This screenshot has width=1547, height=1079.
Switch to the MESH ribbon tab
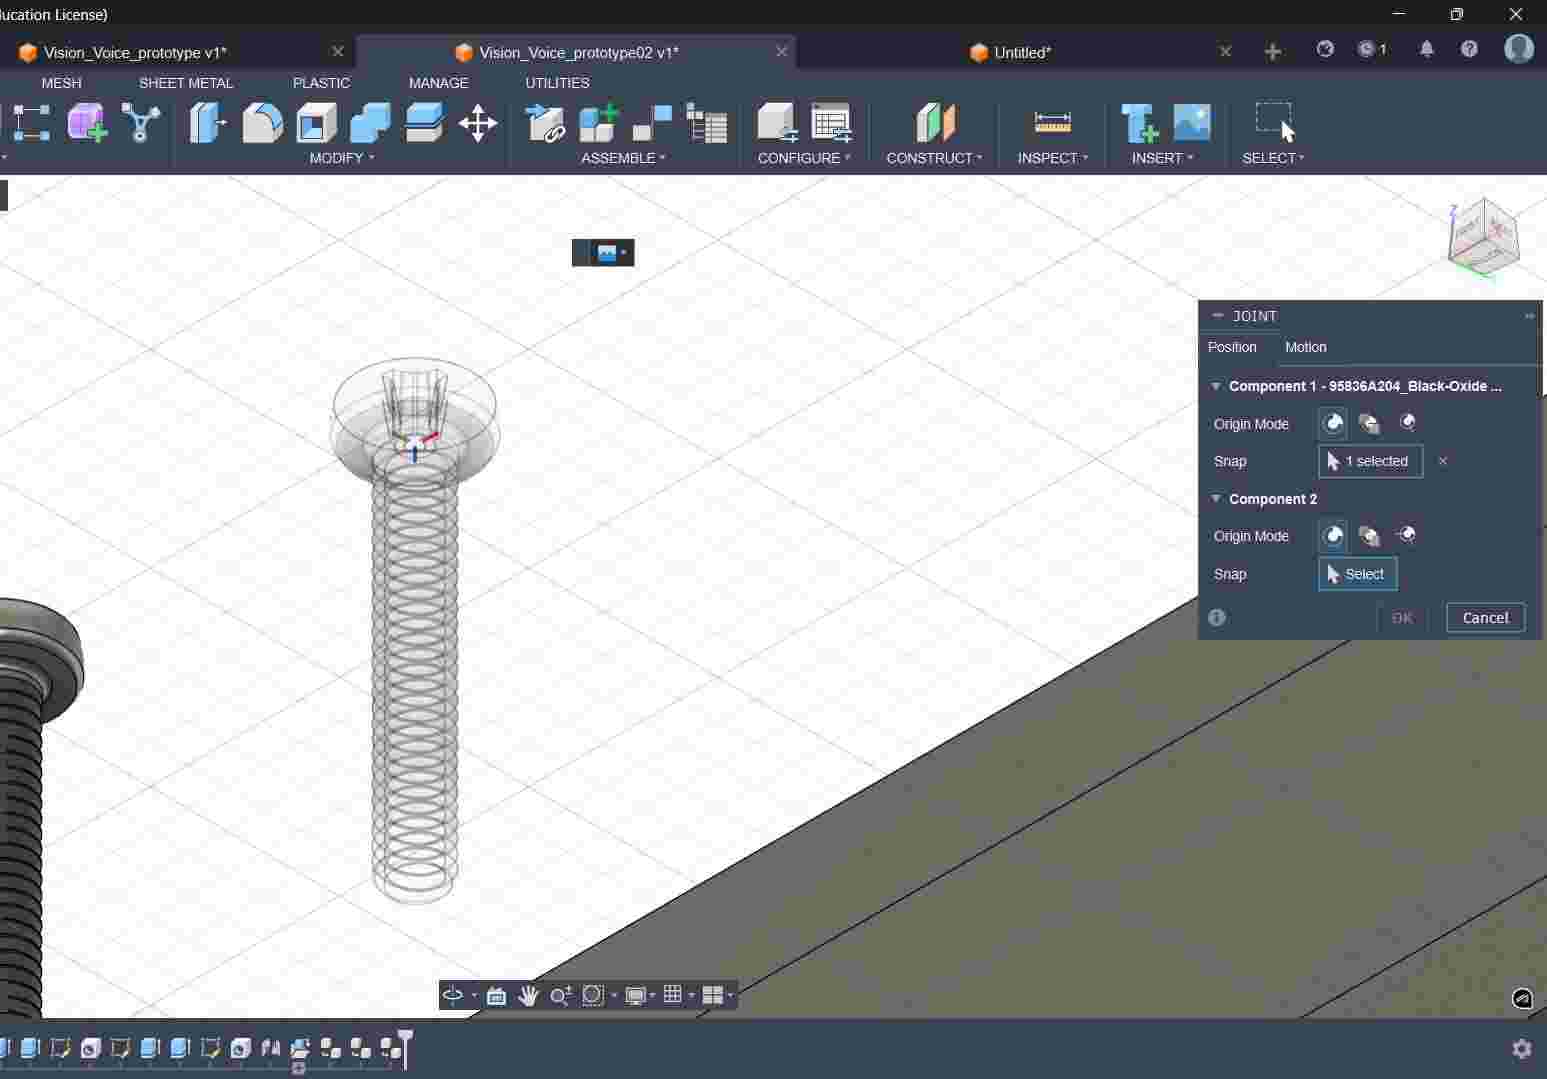(x=61, y=83)
